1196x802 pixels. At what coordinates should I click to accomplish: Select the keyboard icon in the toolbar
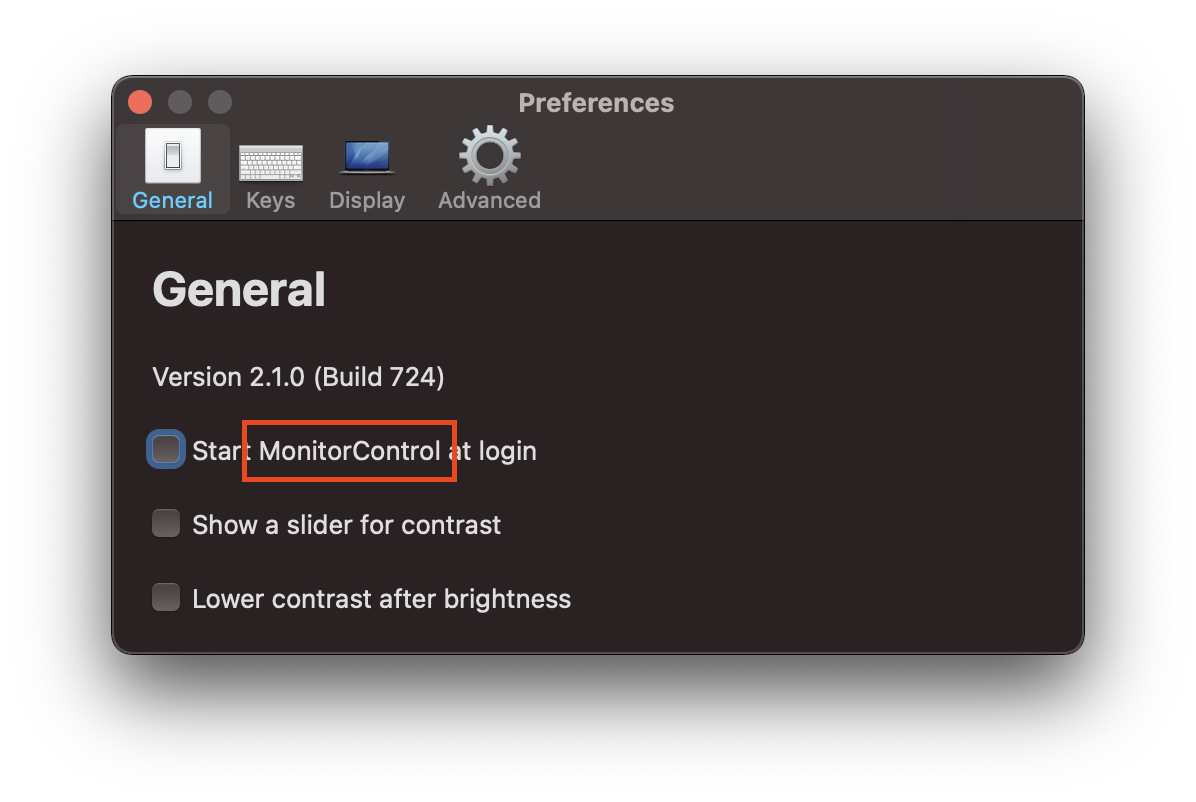click(x=270, y=160)
